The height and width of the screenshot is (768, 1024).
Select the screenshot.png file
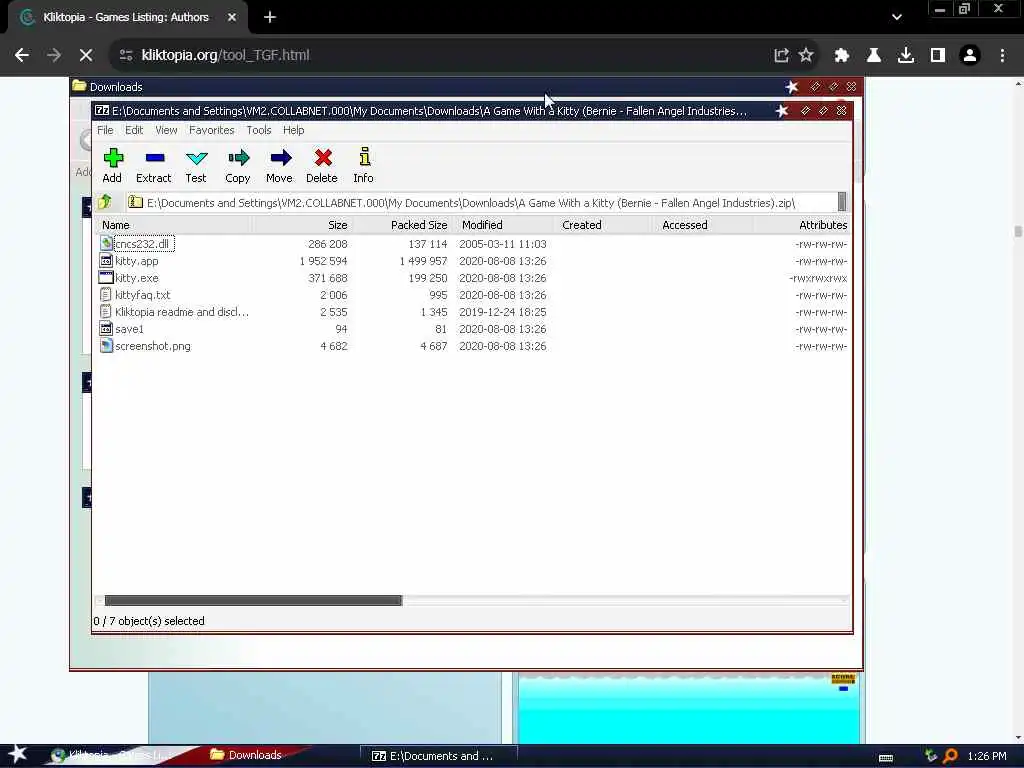click(153, 345)
